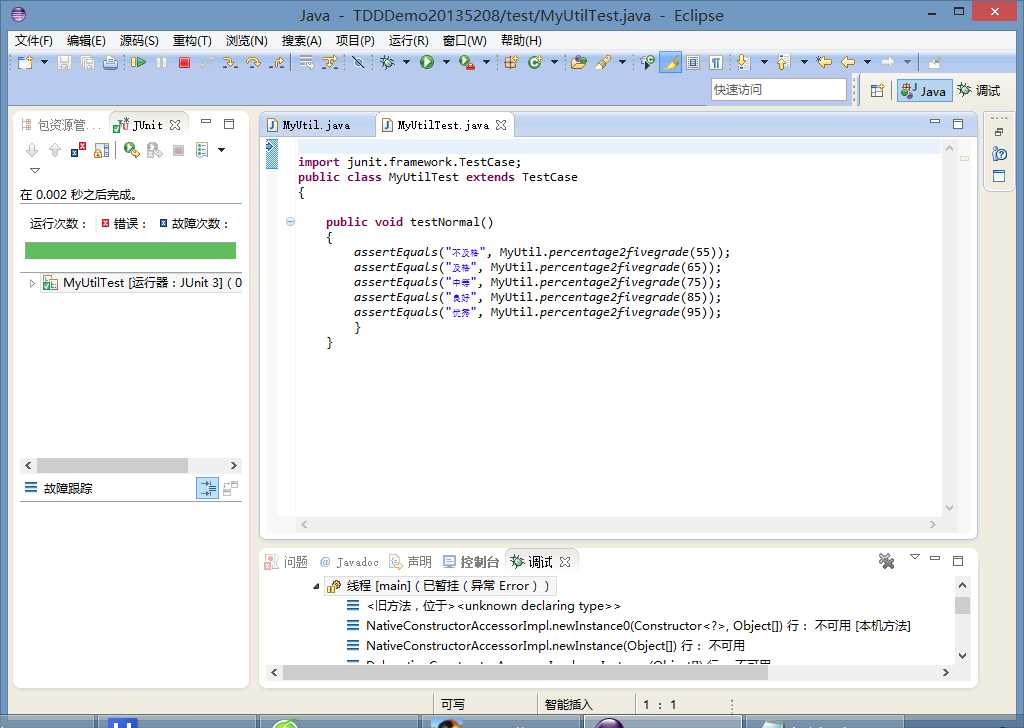Open the New Class dropdown arrow

[x=554, y=63]
